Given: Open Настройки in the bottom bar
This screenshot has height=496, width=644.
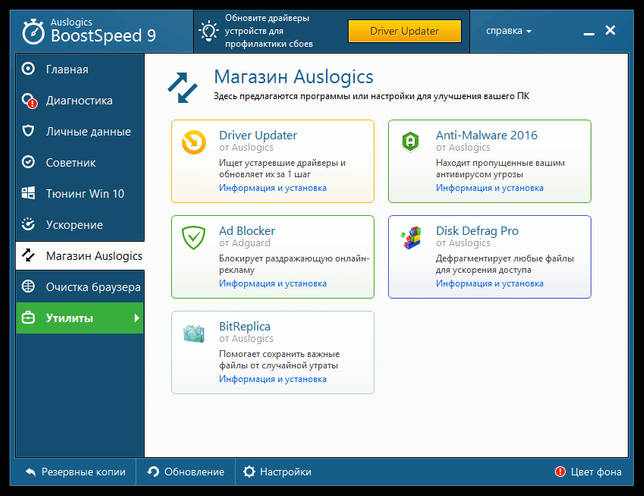Looking at the screenshot, I should [x=277, y=472].
